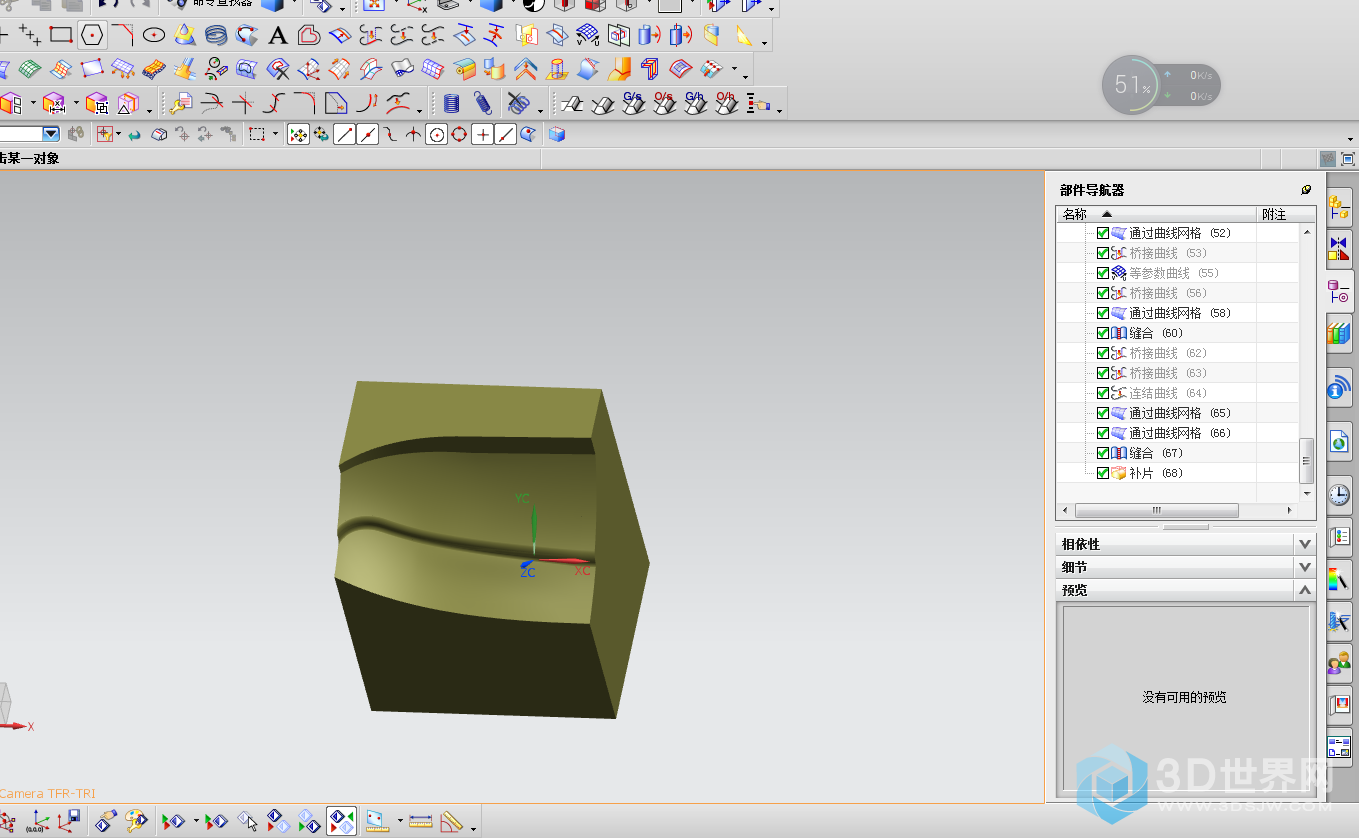Uncheck 通过曲线网格 (52) feature checkbox
1359x838 pixels.
(x=1103, y=233)
